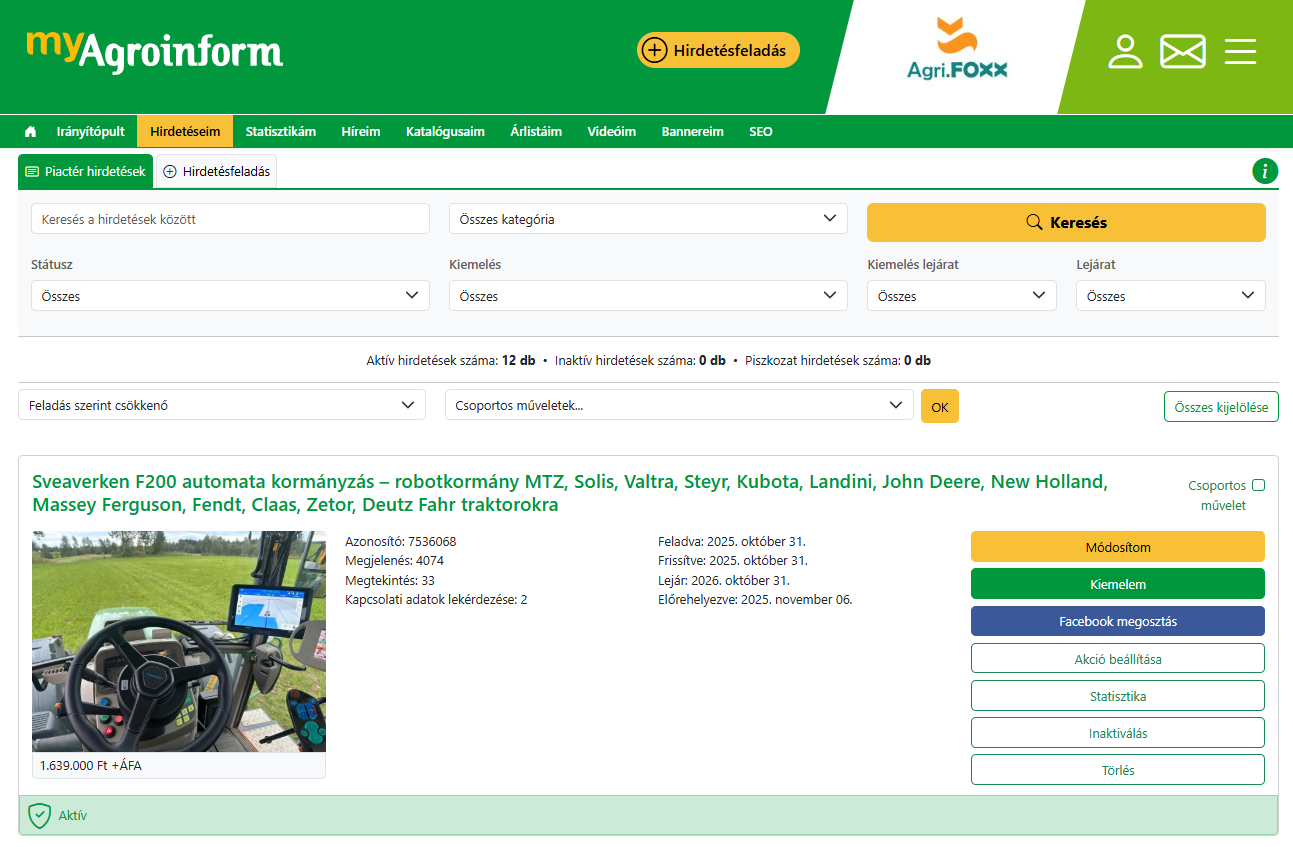
Task: Switch to the Hirdetésfeladás tab
Action: click(x=216, y=171)
